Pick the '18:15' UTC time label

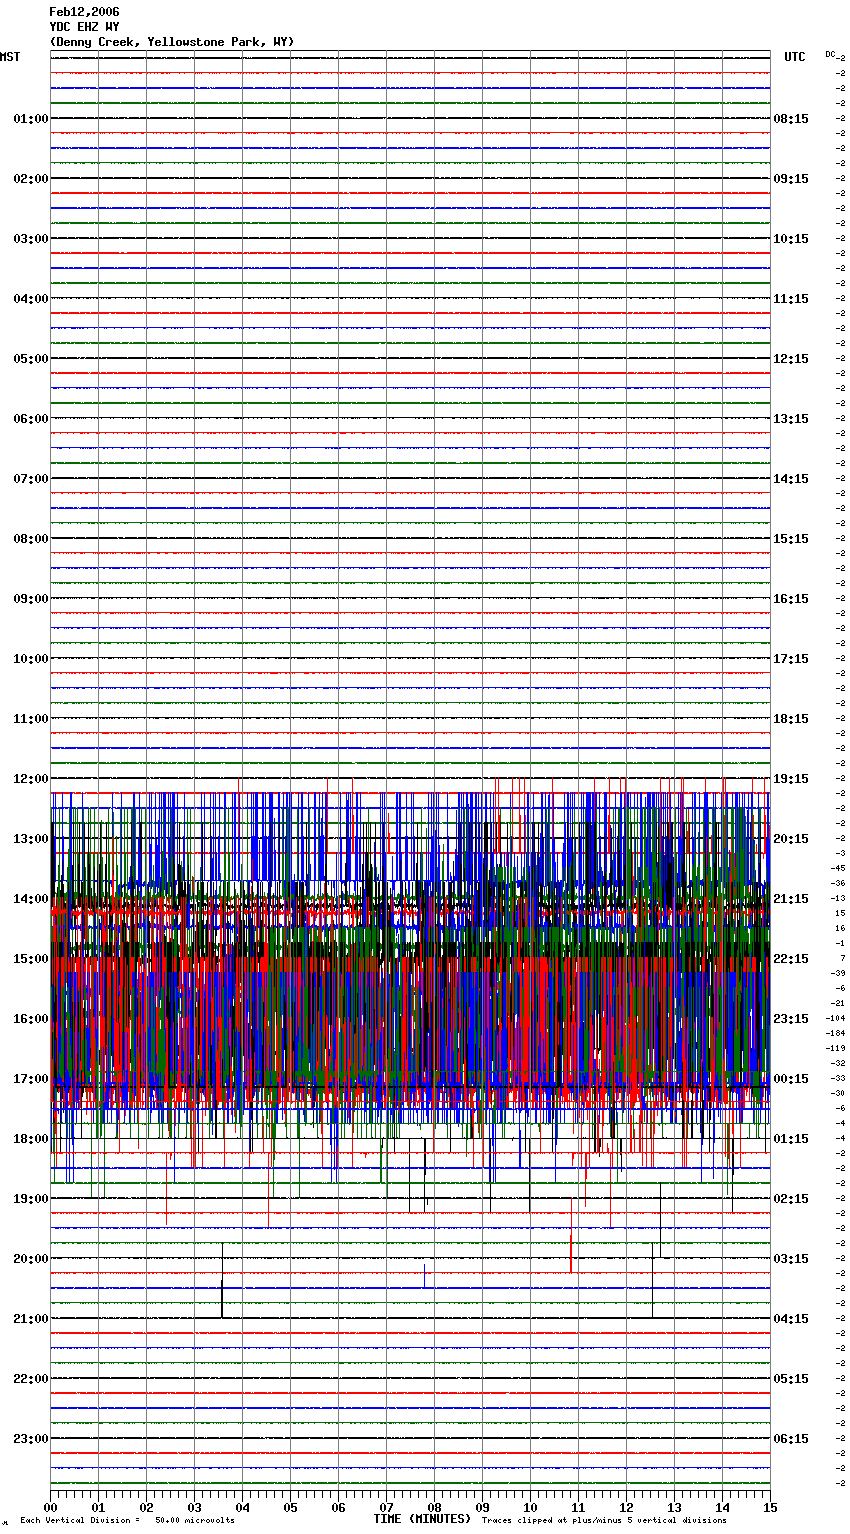click(791, 719)
